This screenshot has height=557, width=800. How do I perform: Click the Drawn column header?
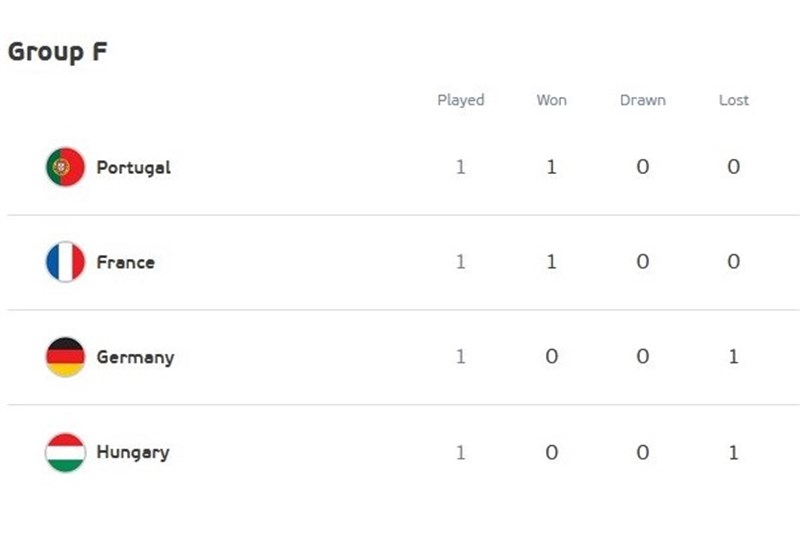click(642, 100)
